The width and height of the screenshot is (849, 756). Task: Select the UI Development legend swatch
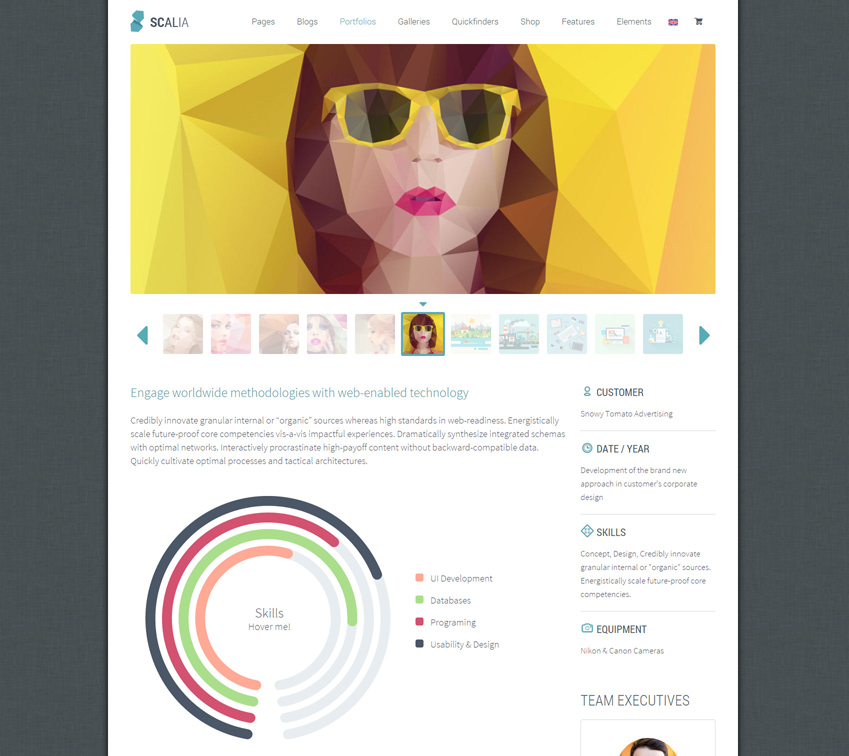coord(420,578)
